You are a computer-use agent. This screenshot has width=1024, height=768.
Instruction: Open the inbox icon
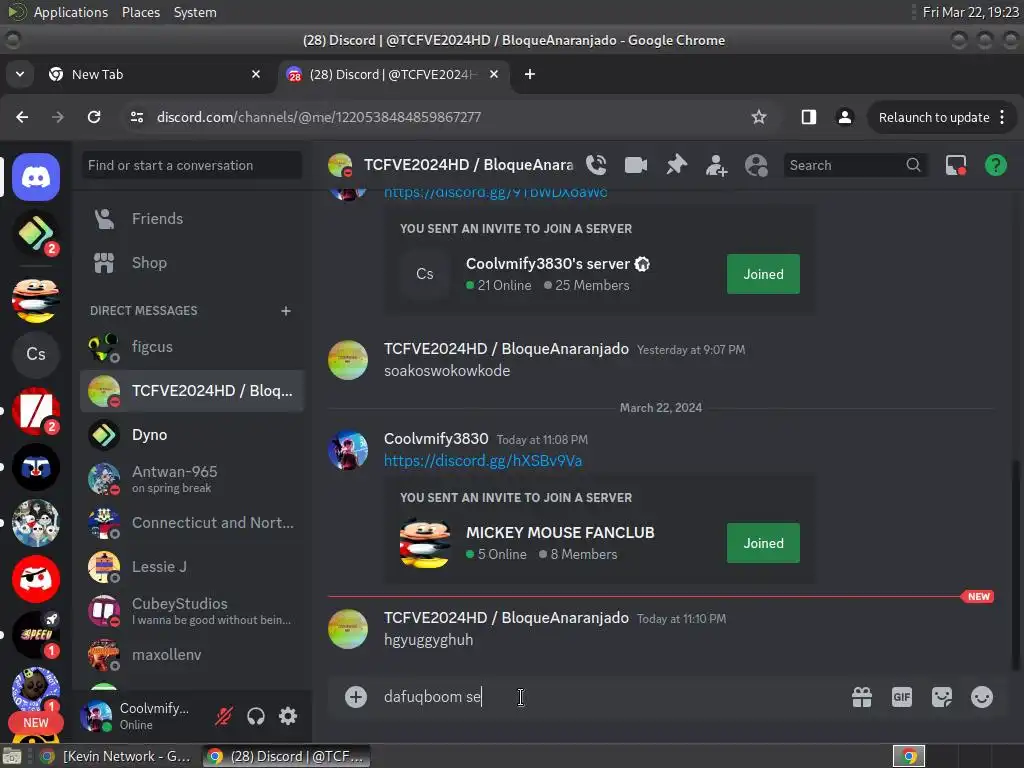point(956,165)
